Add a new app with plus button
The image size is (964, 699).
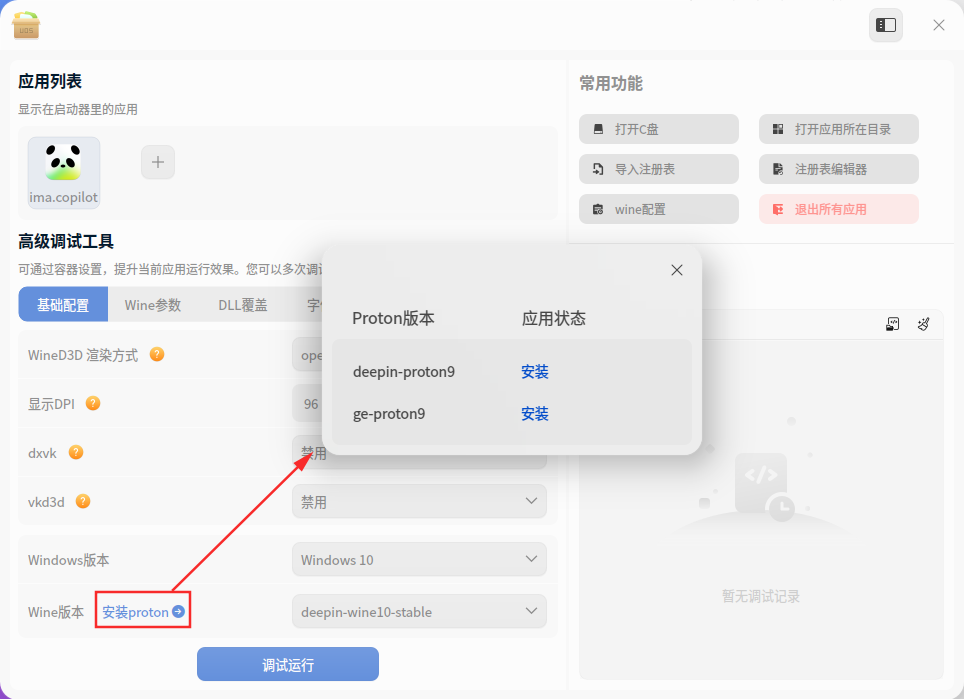point(158,162)
